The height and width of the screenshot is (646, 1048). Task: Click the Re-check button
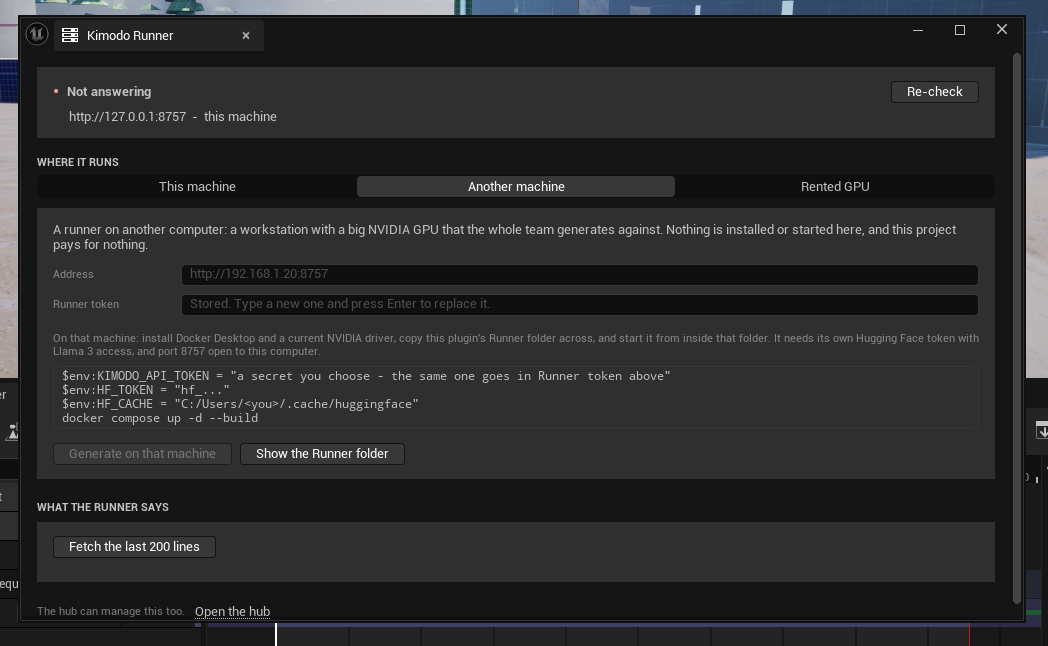click(934, 92)
